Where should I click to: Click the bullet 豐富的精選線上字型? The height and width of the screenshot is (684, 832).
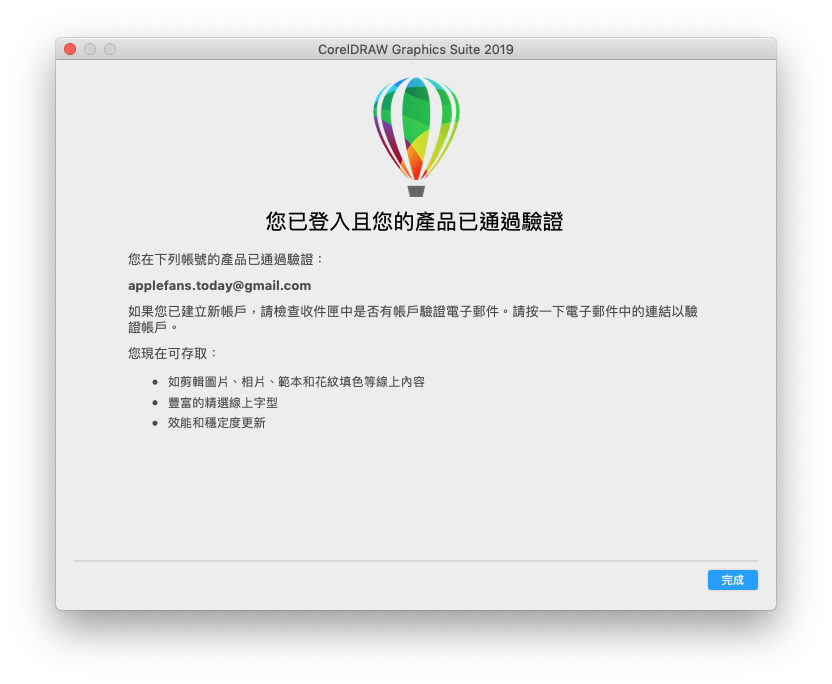[x=223, y=403]
